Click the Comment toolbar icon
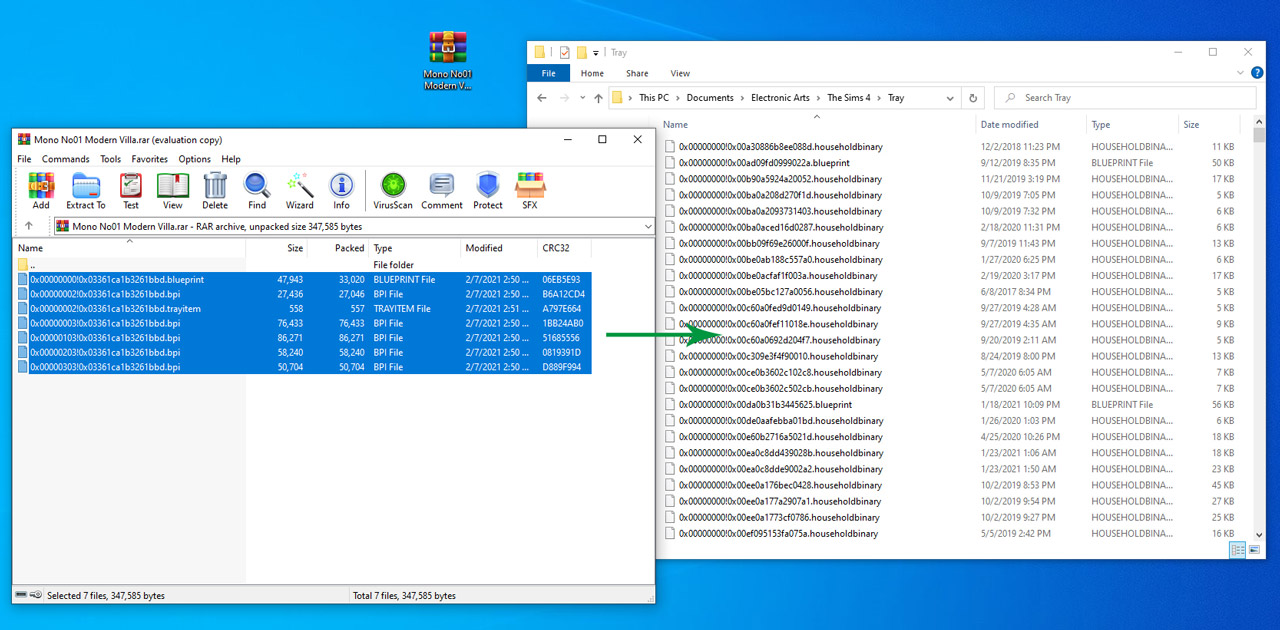 442,190
